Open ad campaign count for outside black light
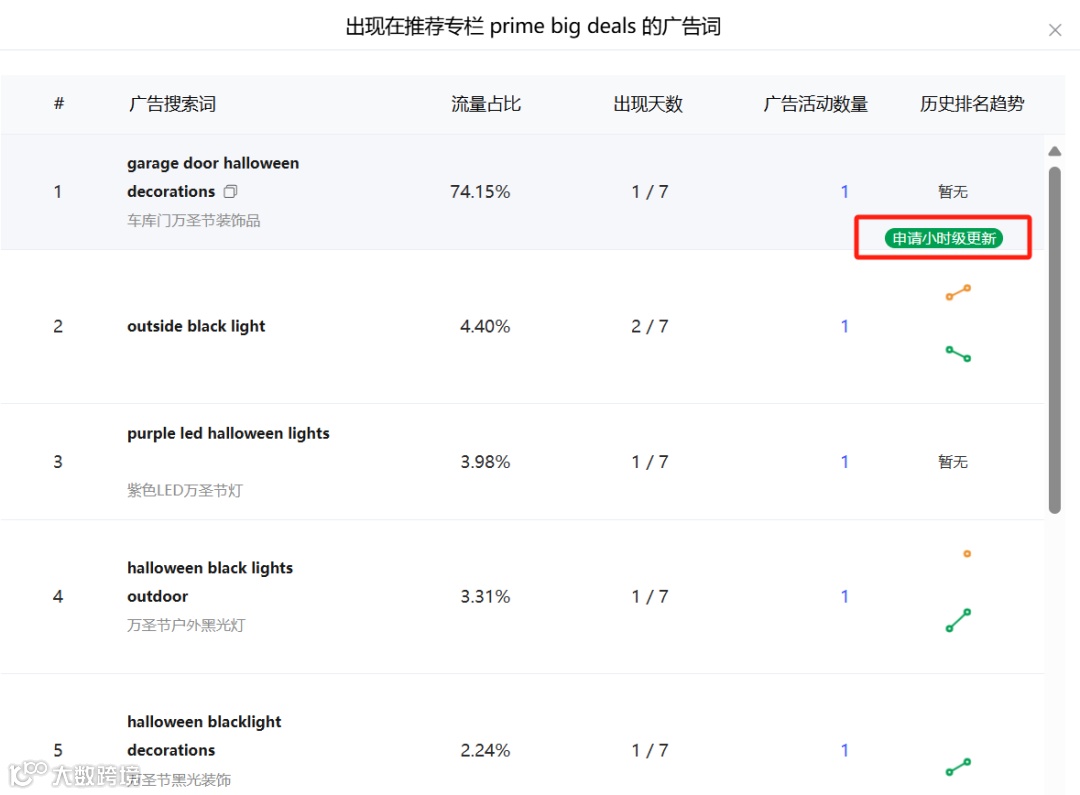1080x795 pixels. pos(844,326)
